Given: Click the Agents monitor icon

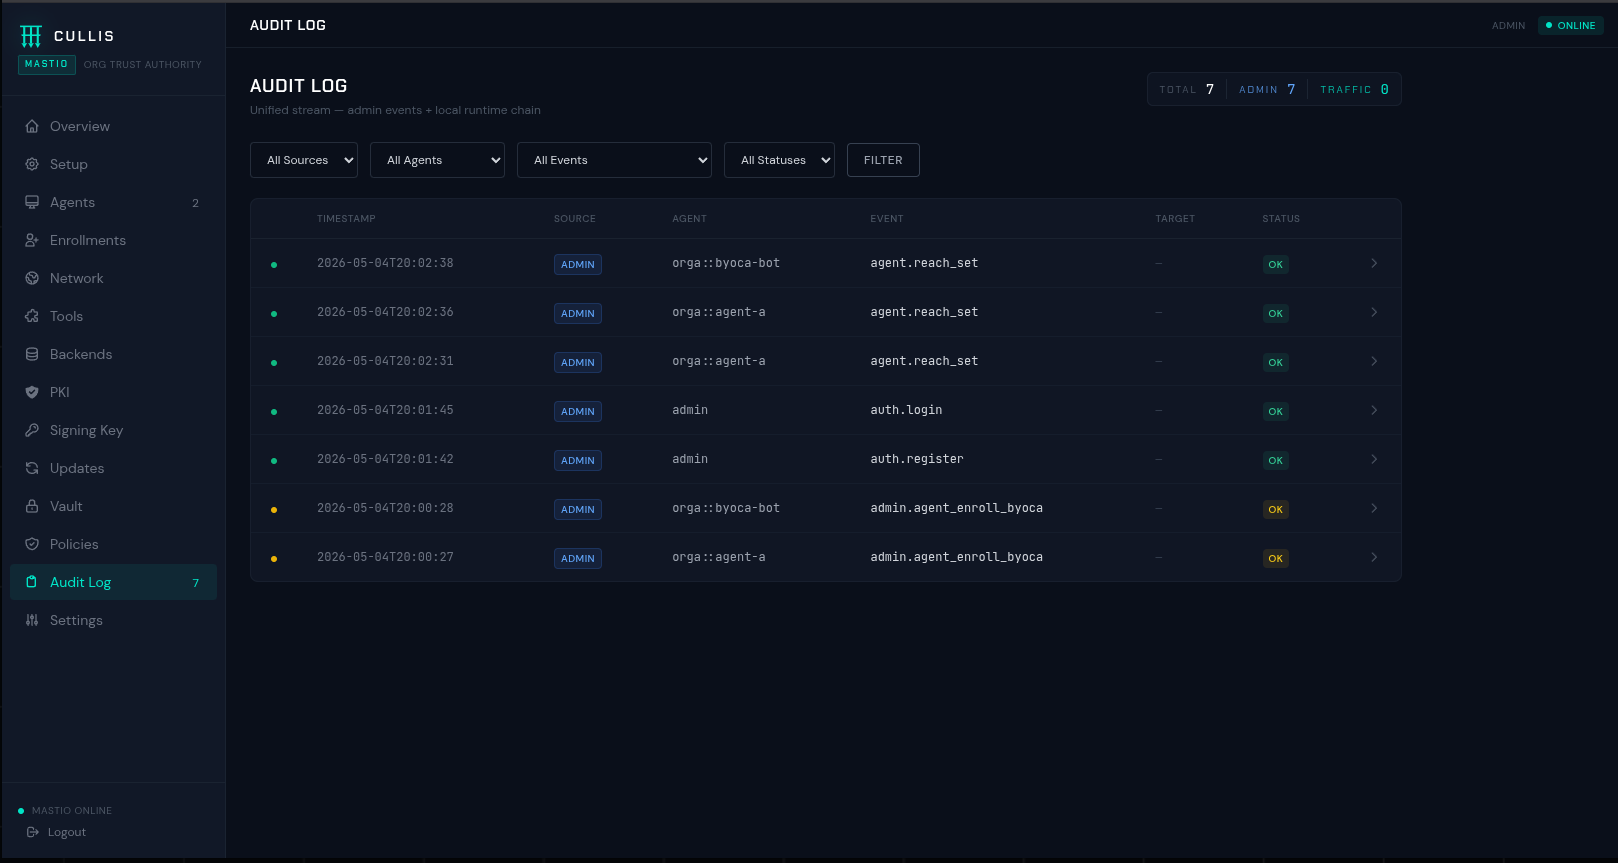Looking at the screenshot, I should (32, 202).
